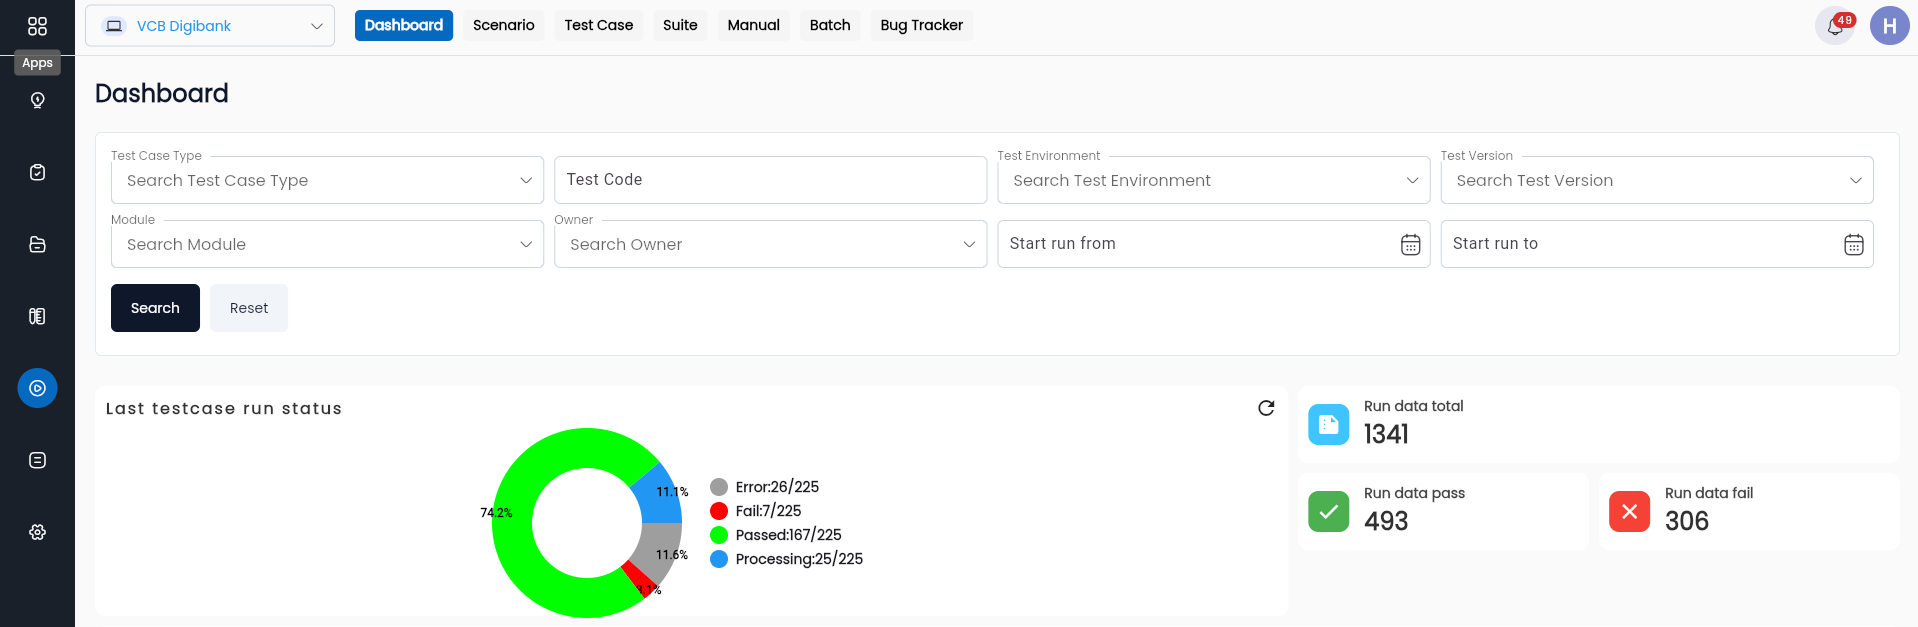
Task: Click the red Run data fail X icon
Action: tap(1629, 511)
